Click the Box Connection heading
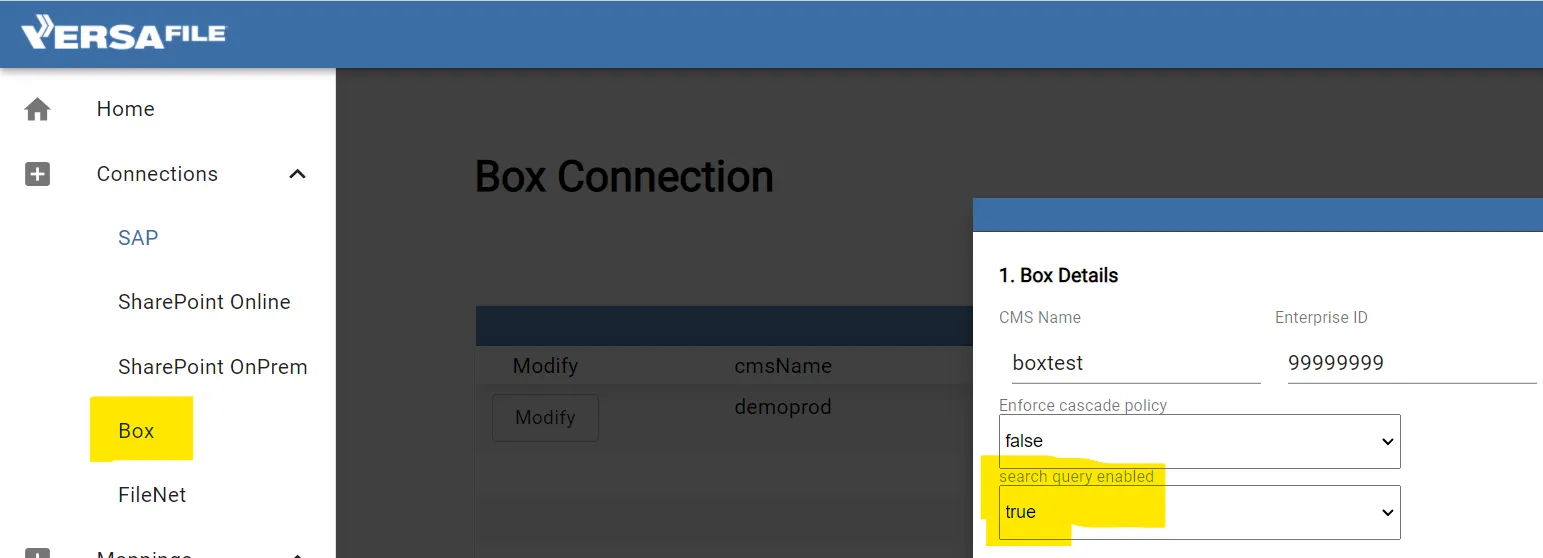Viewport: 1543px width, 558px height. [624, 177]
